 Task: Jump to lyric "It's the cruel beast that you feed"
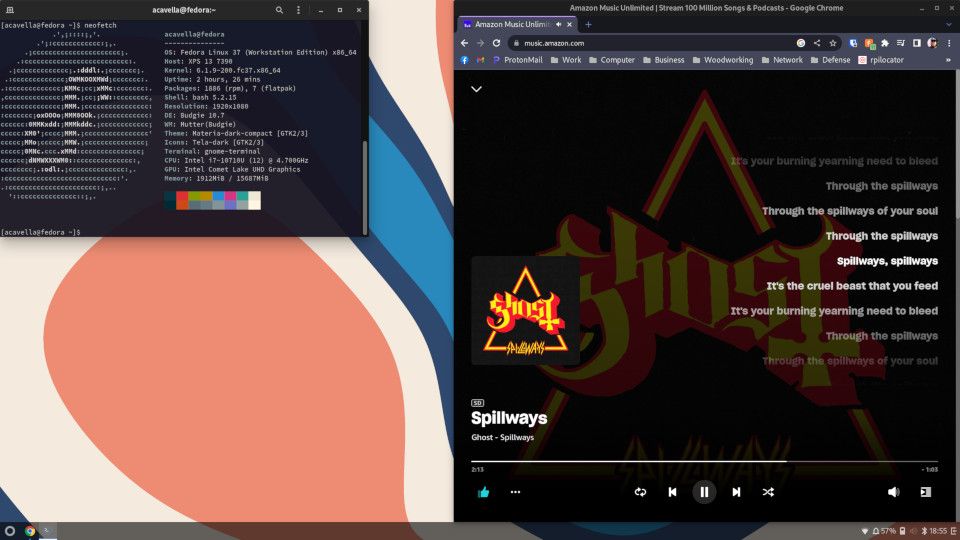[x=852, y=286]
